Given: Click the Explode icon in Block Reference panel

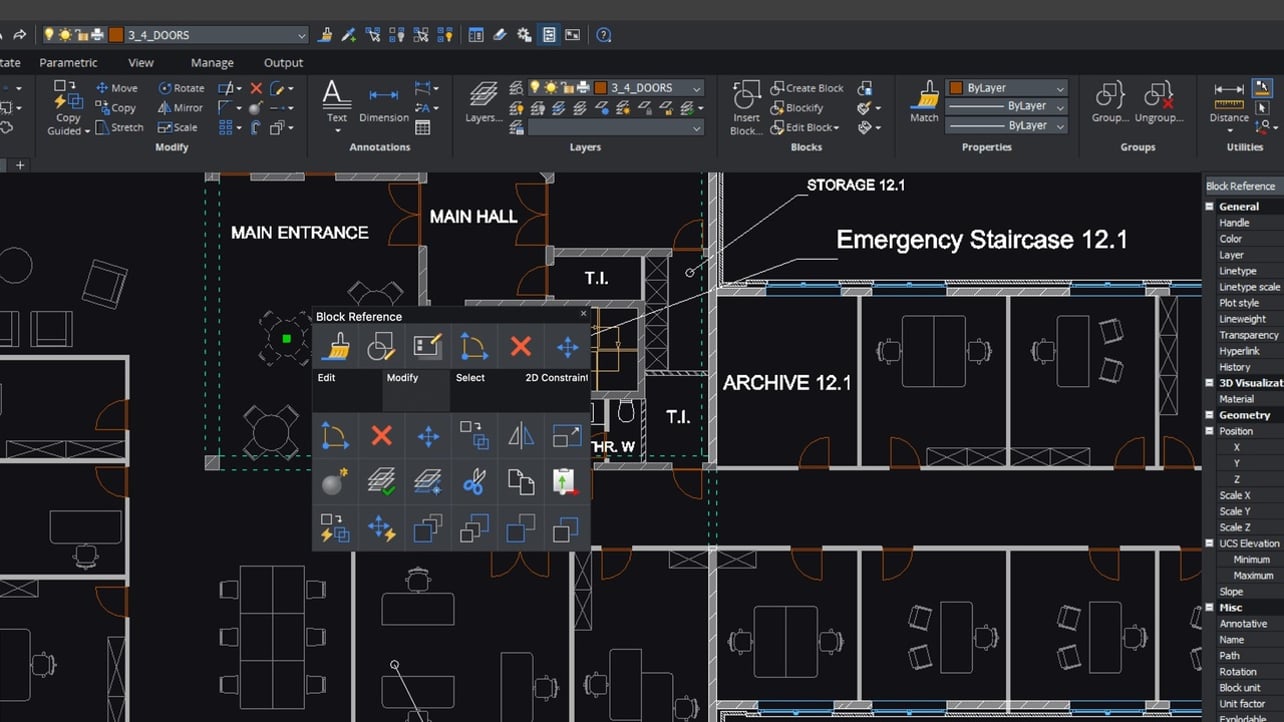Looking at the screenshot, I should point(334,482).
